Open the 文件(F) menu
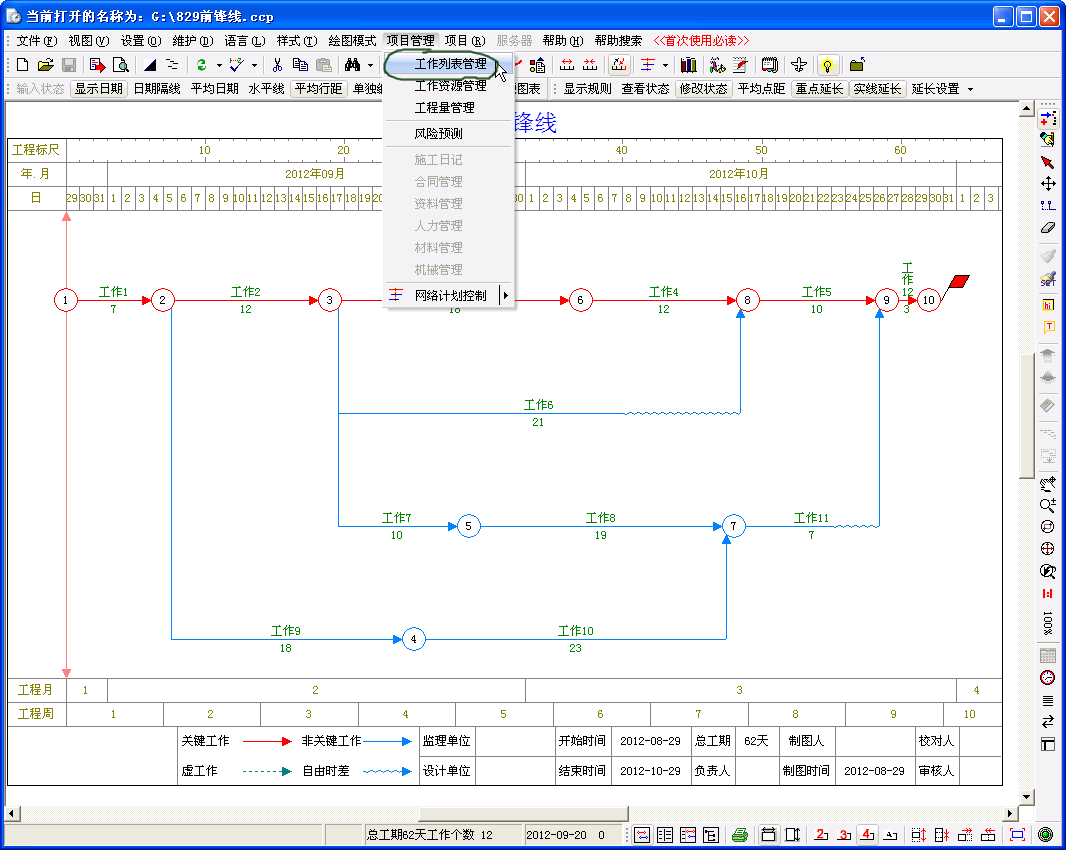Viewport: 1066px width, 850px height. pyautogui.click(x=37, y=41)
